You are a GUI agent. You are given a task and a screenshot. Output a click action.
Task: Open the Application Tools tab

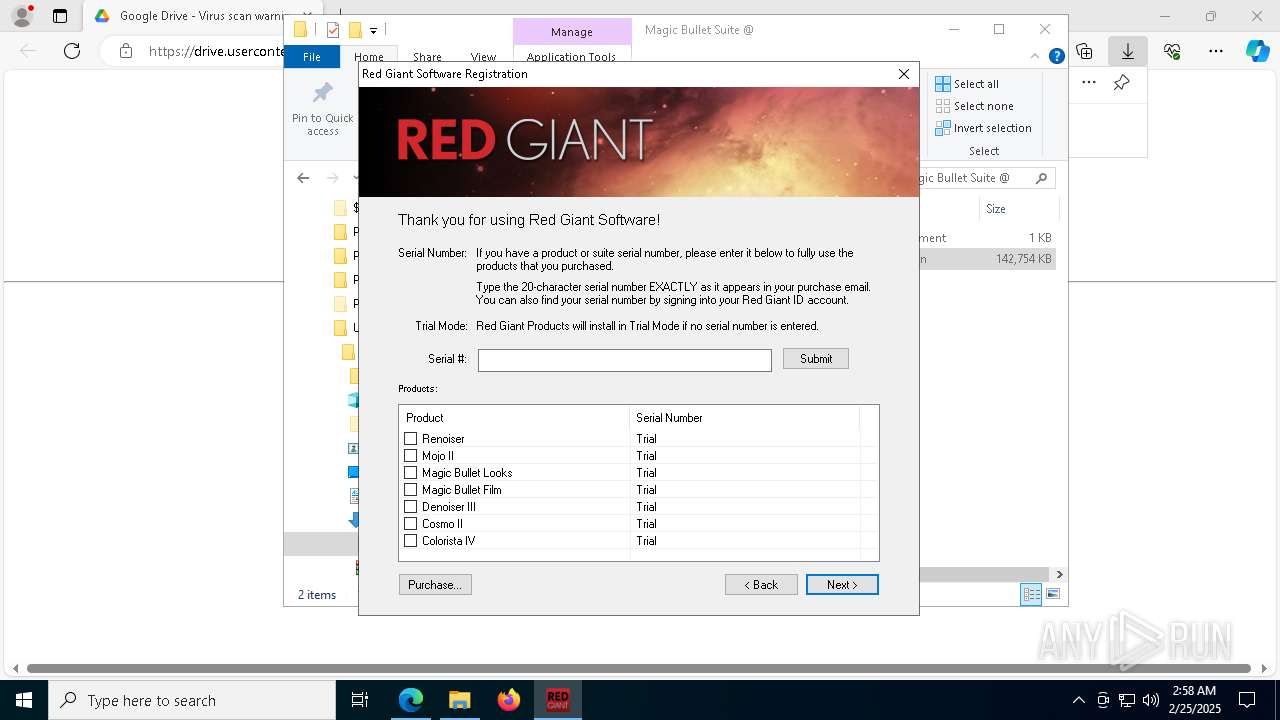click(571, 57)
